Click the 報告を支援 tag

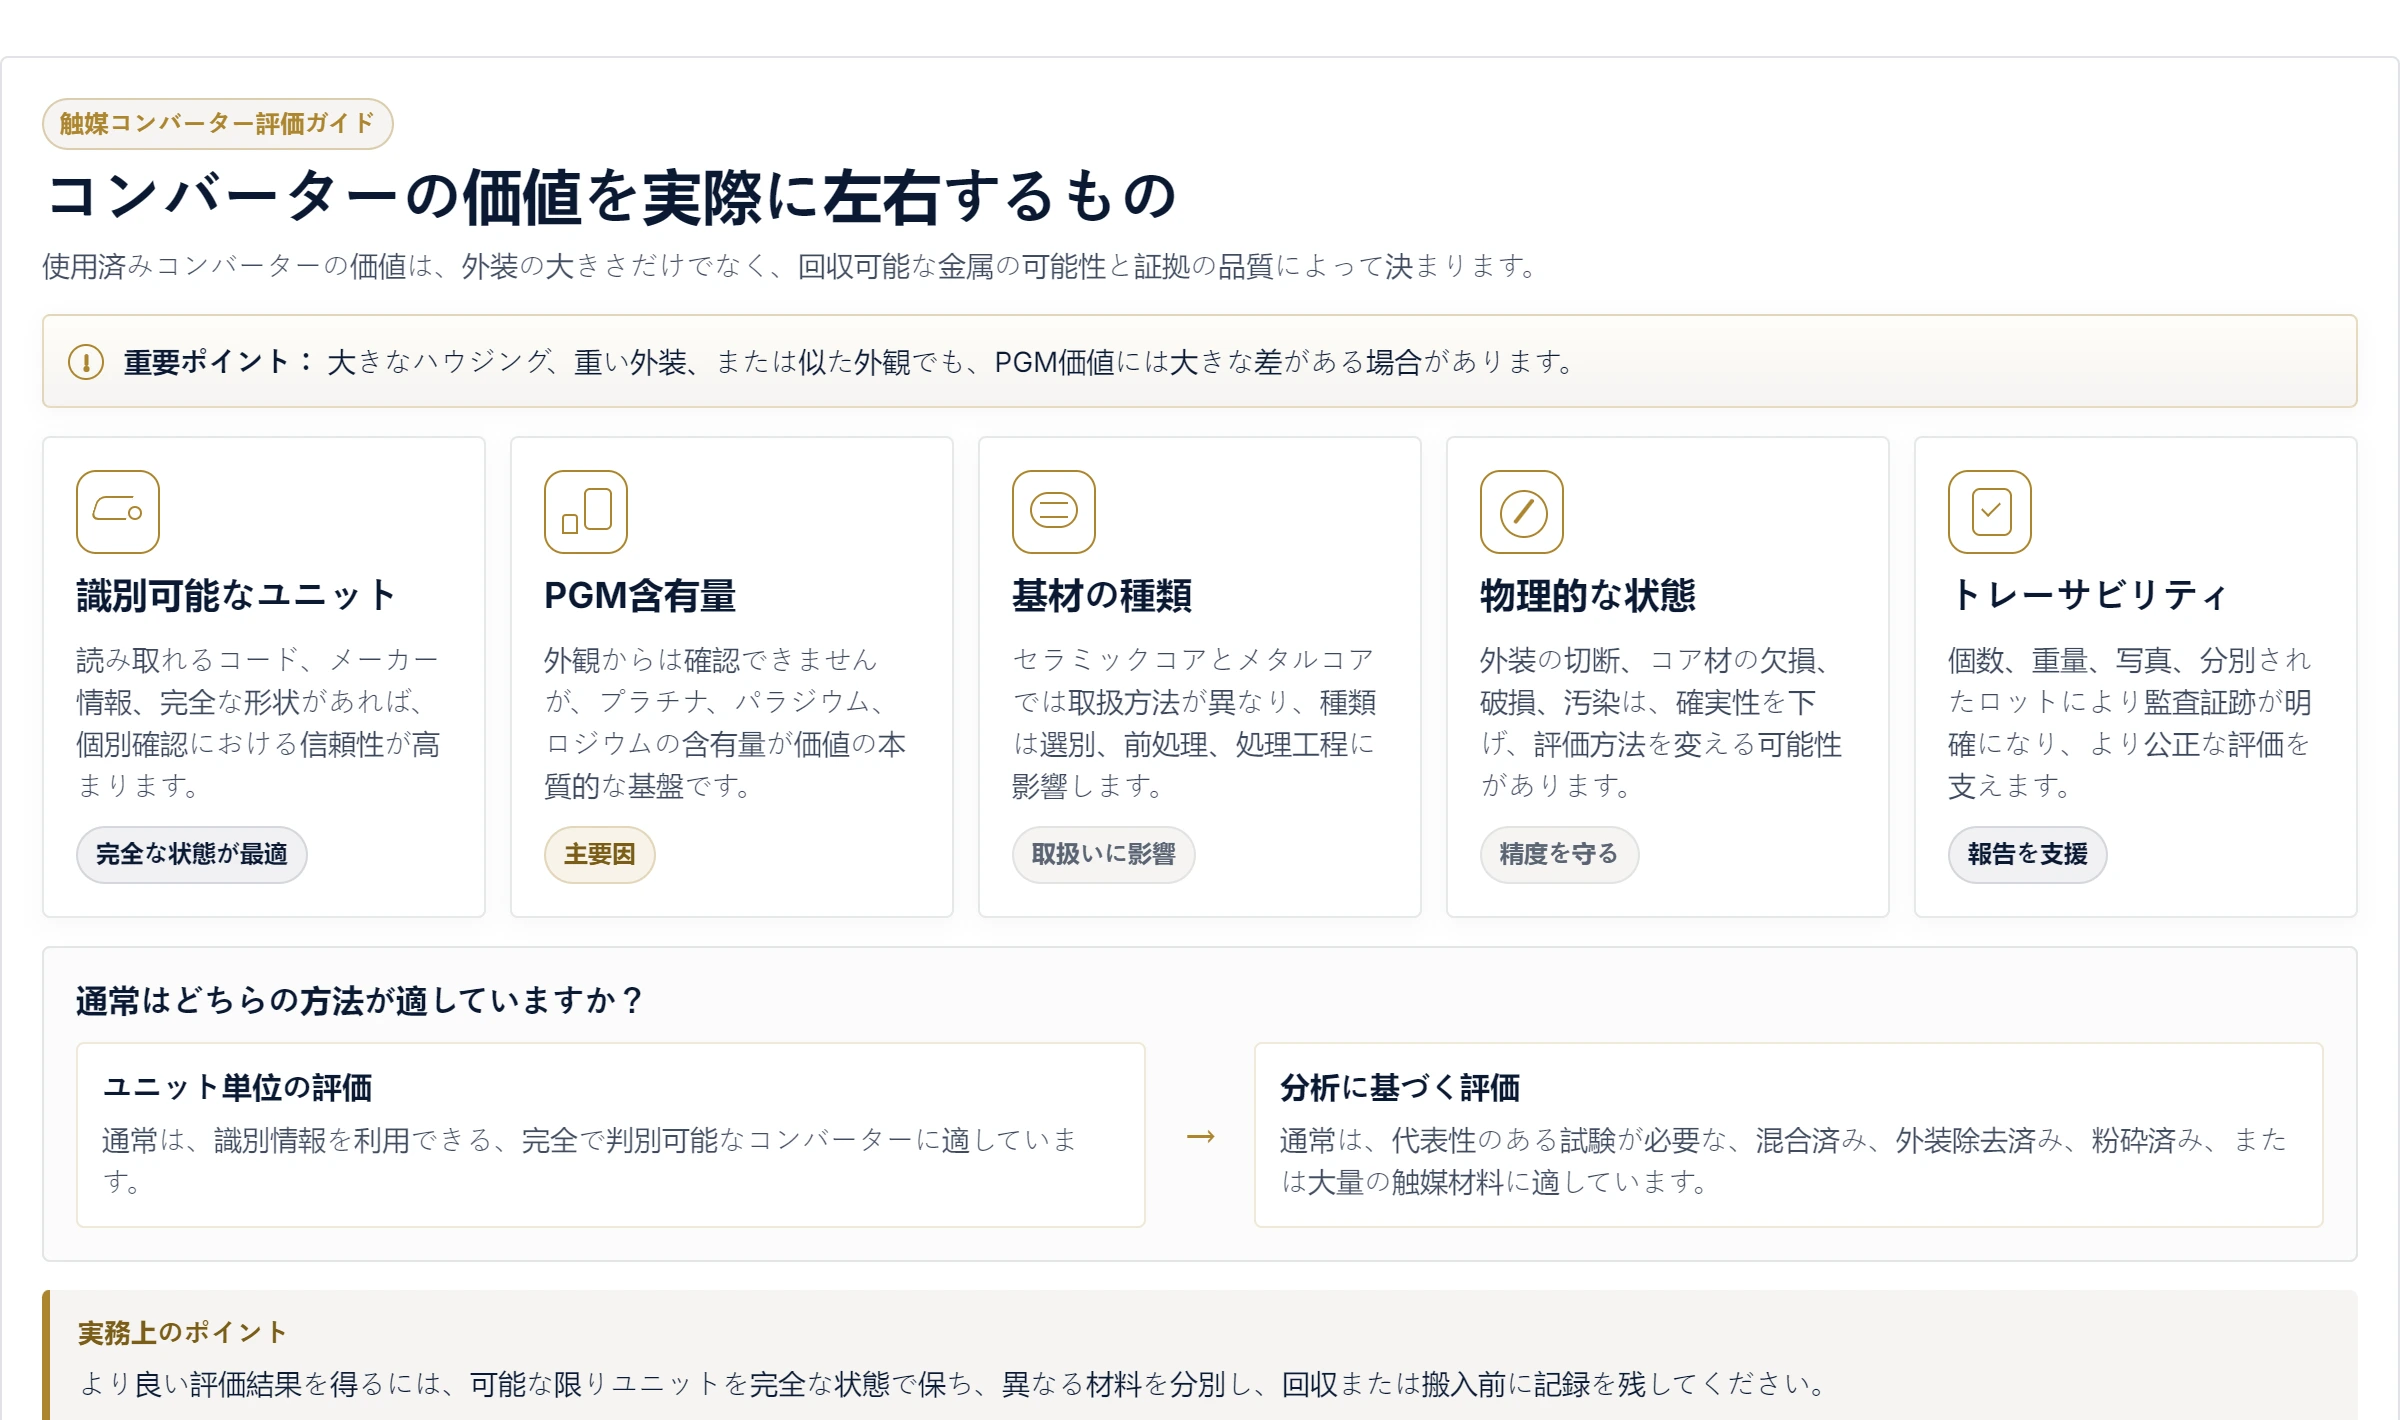pos(2028,854)
